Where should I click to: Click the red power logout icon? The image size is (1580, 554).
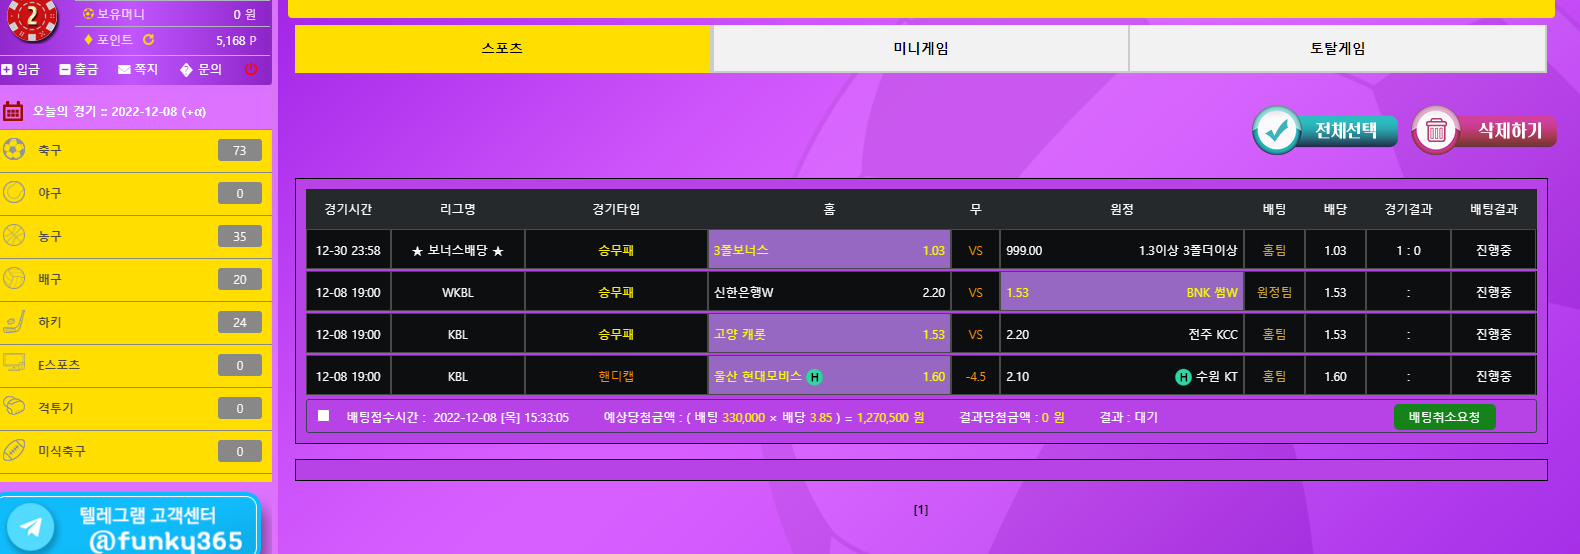(251, 69)
